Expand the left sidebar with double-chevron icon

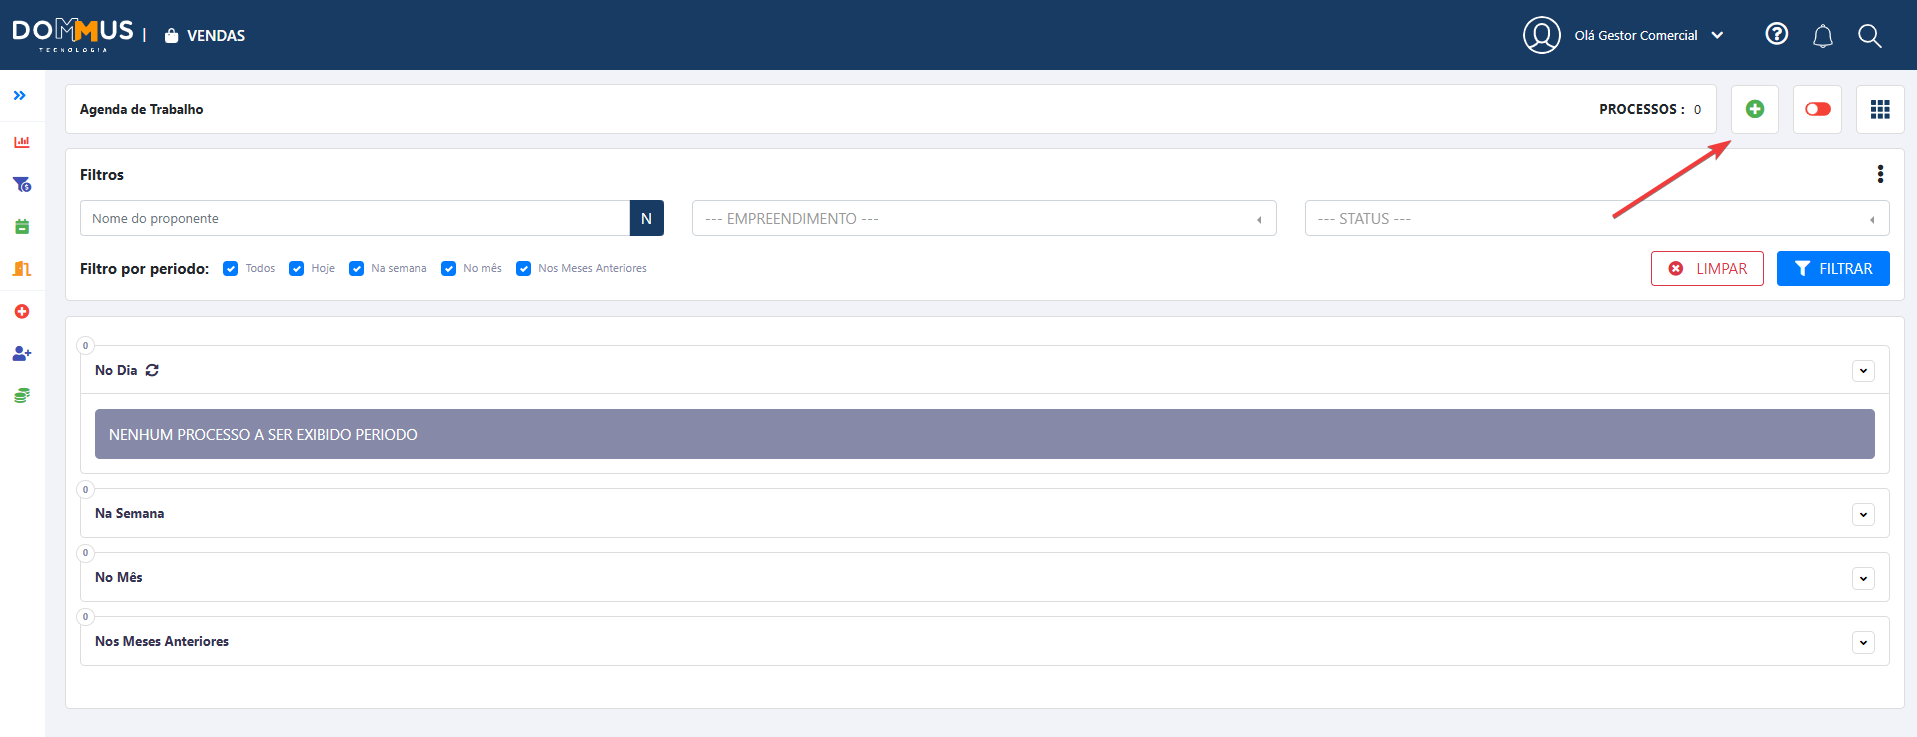pos(20,96)
